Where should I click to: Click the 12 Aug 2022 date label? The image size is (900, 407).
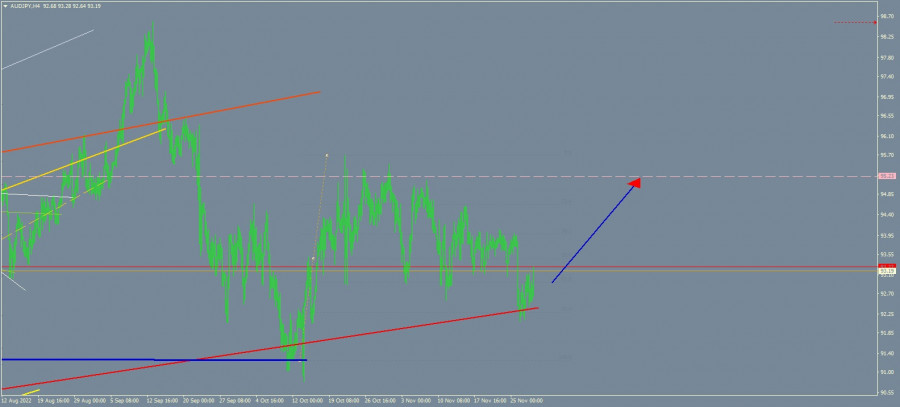(14, 400)
